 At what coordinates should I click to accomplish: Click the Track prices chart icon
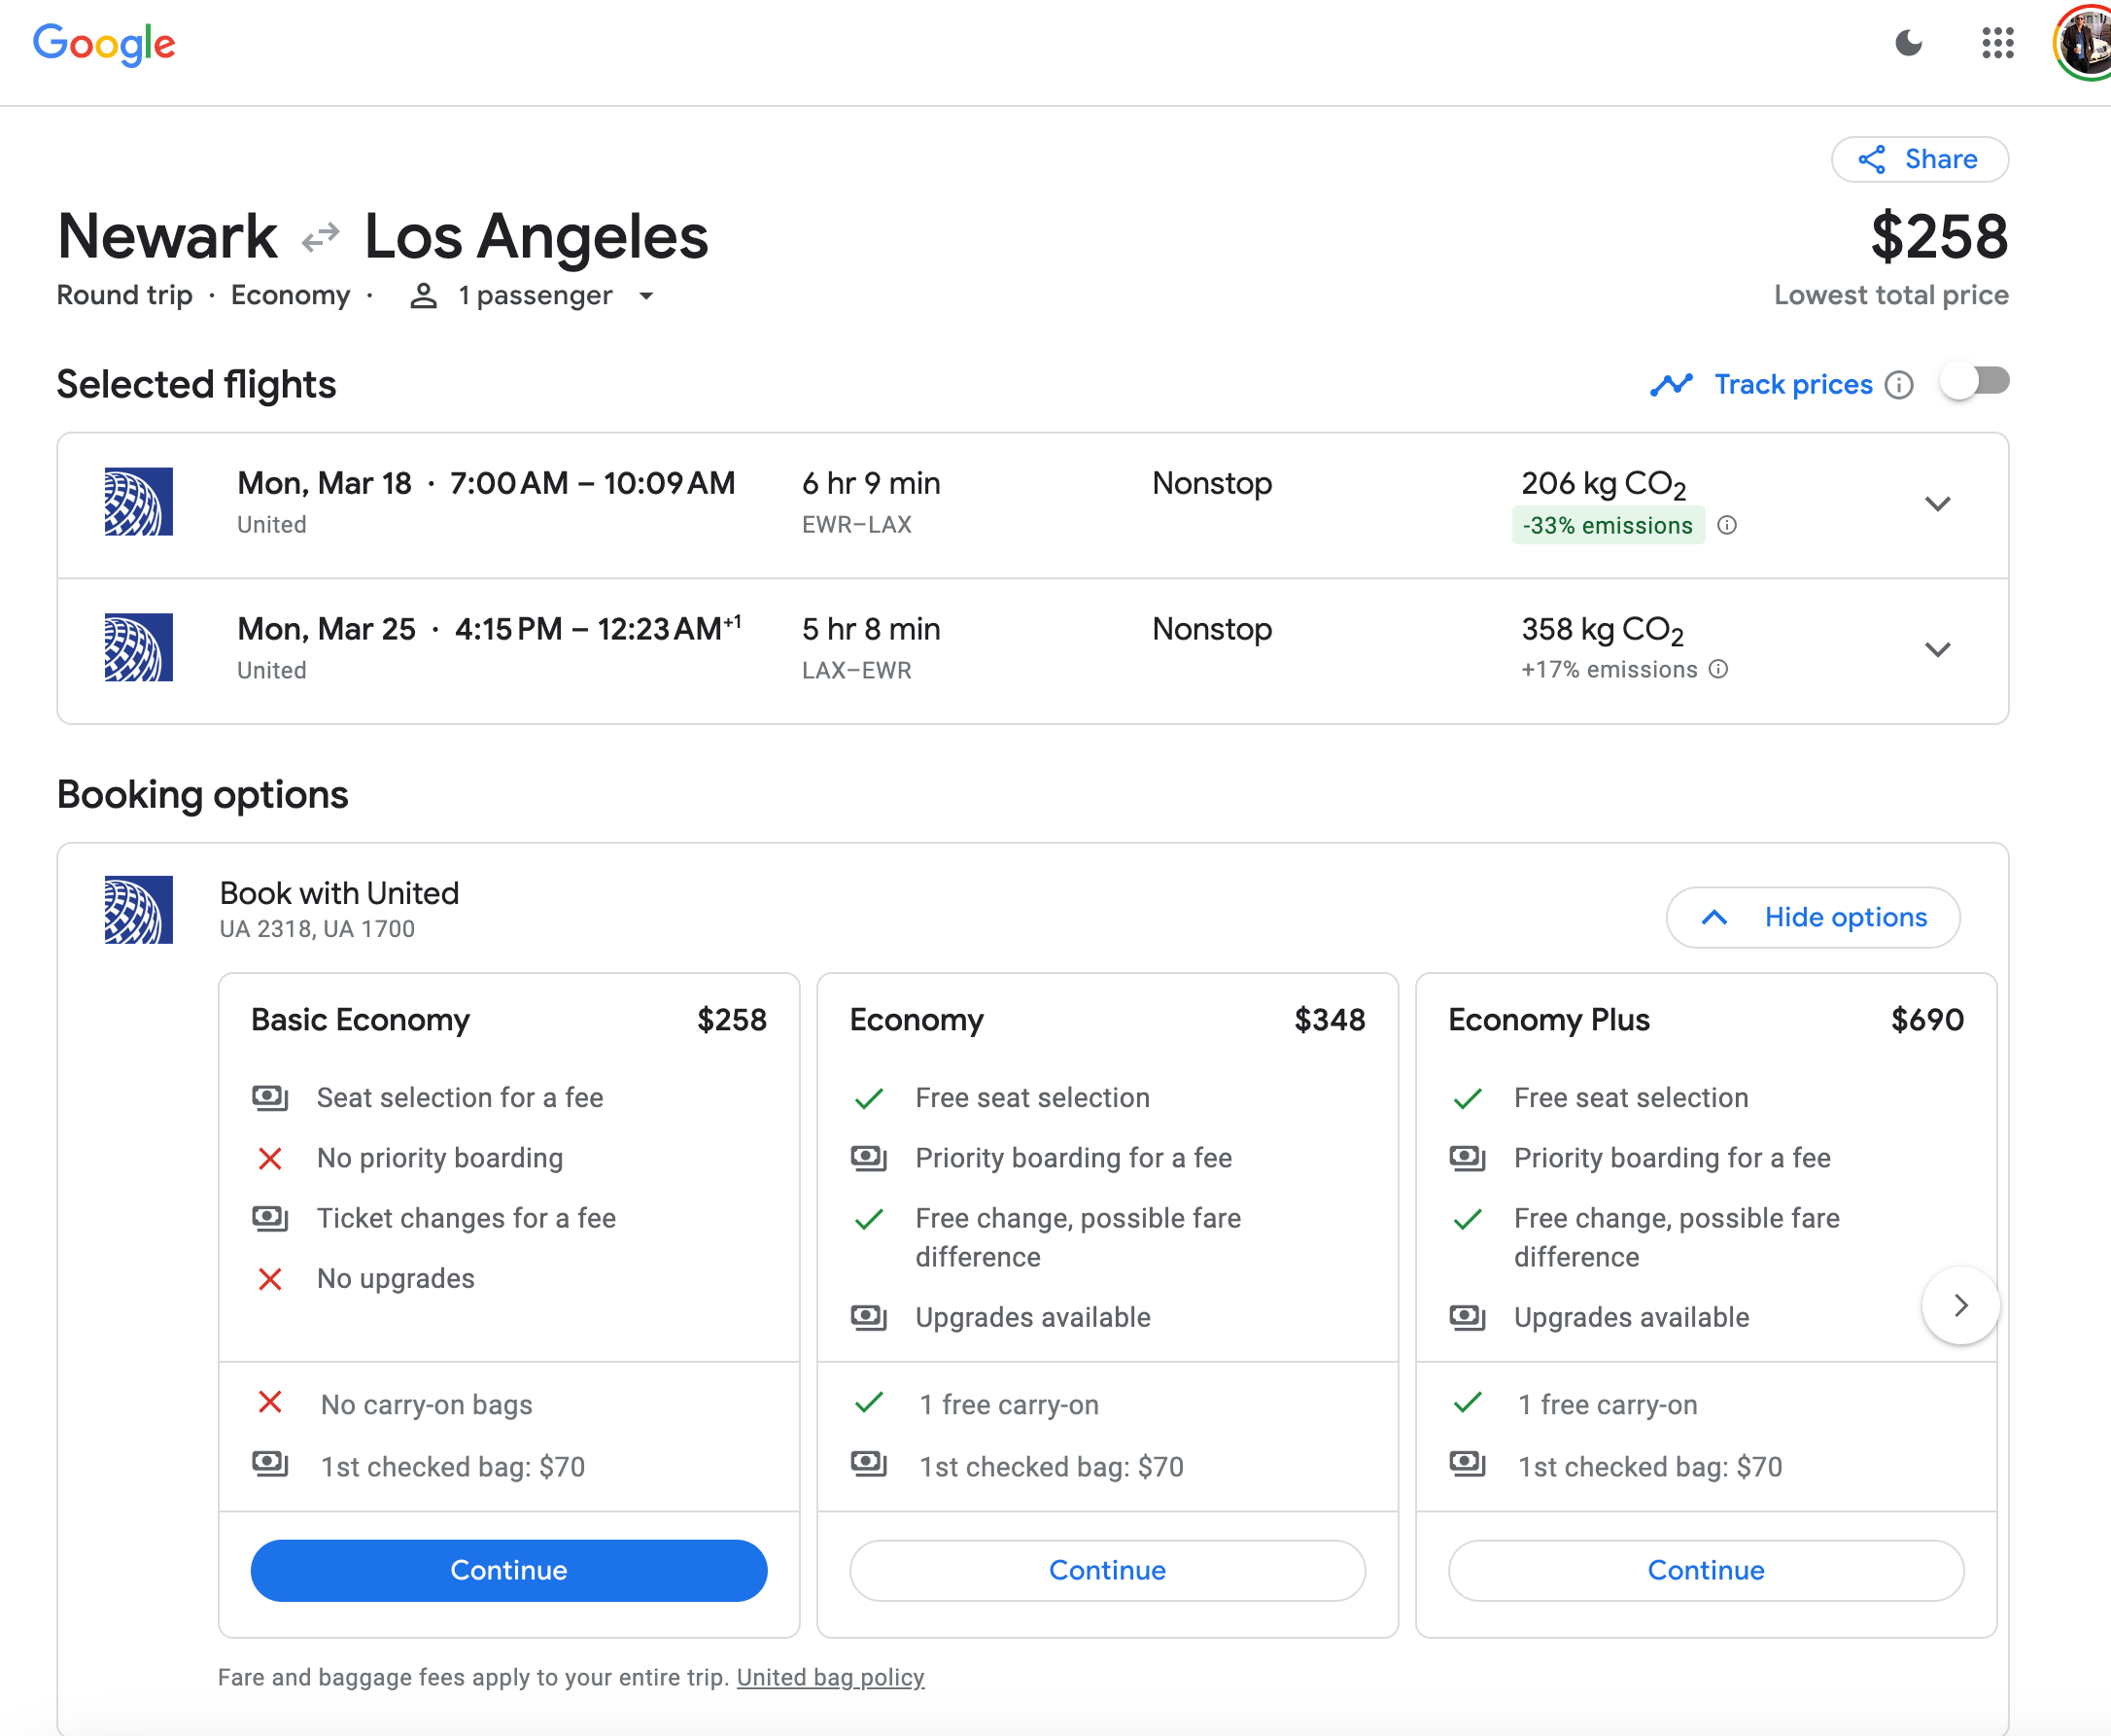(1671, 385)
